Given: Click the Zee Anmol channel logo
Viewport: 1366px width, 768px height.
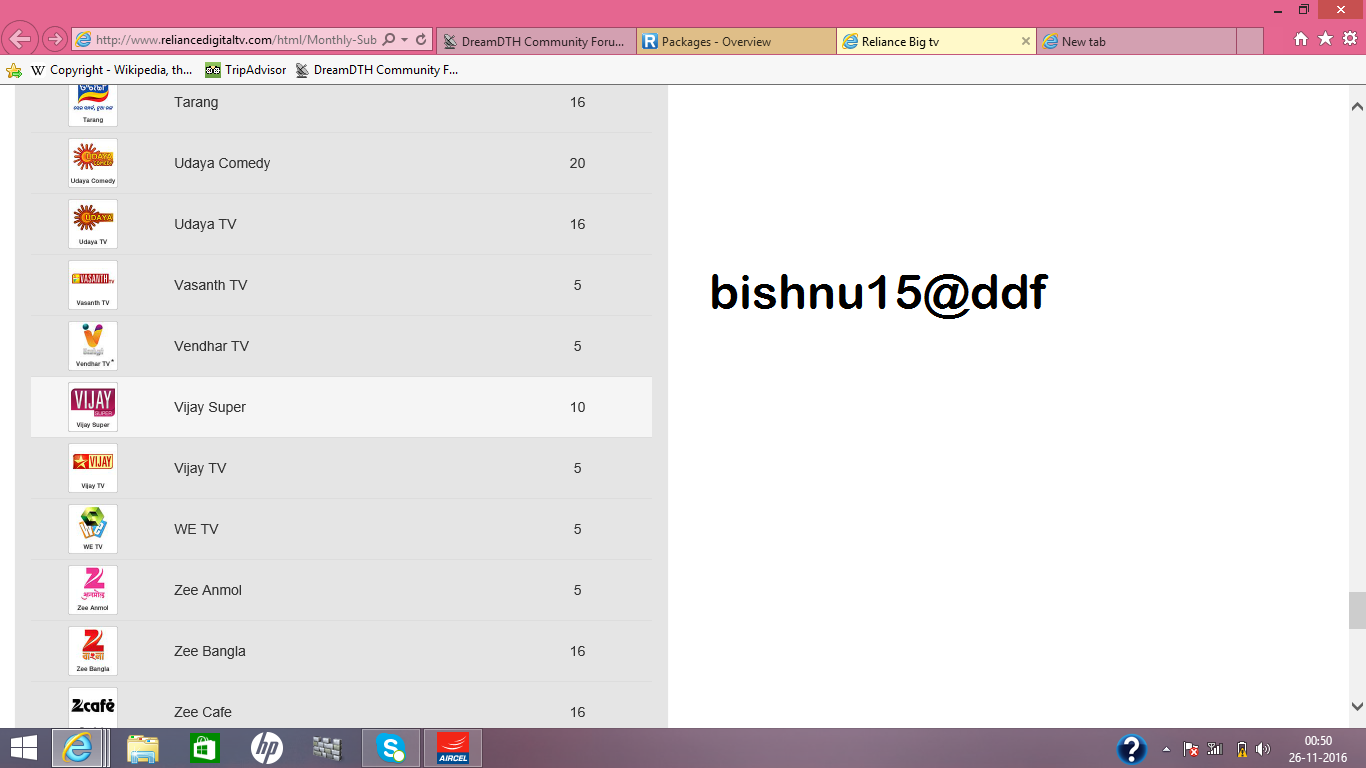Looking at the screenshot, I should [x=93, y=590].
